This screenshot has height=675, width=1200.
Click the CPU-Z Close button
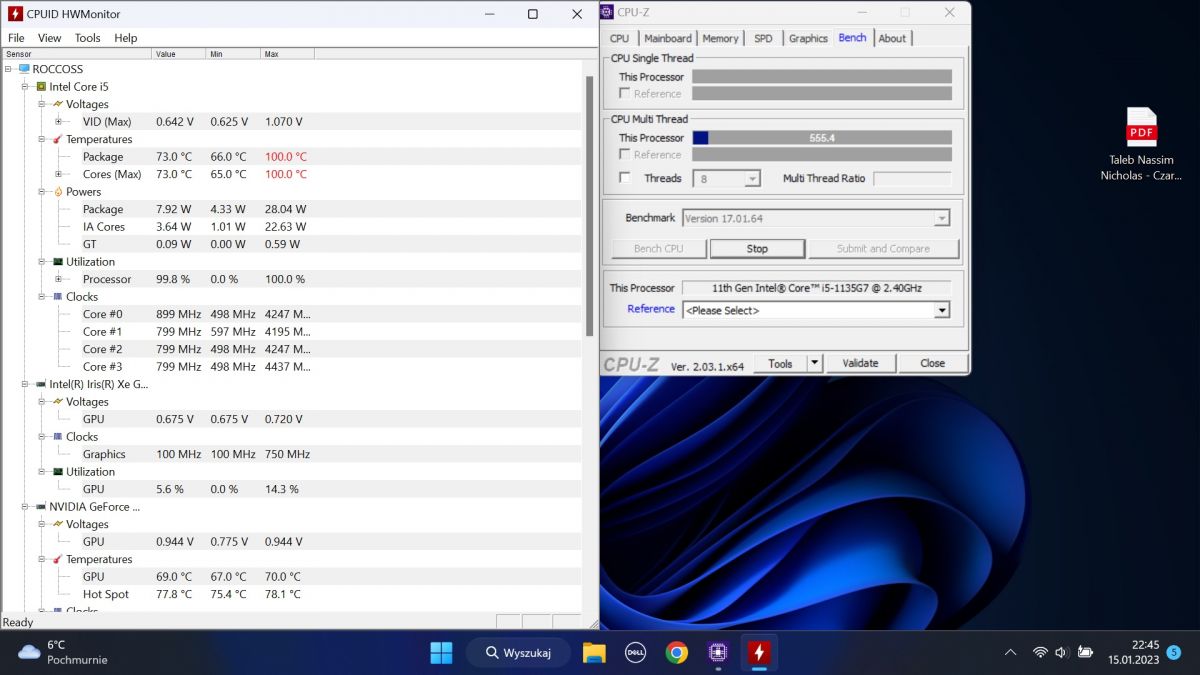(x=932, y=363)
